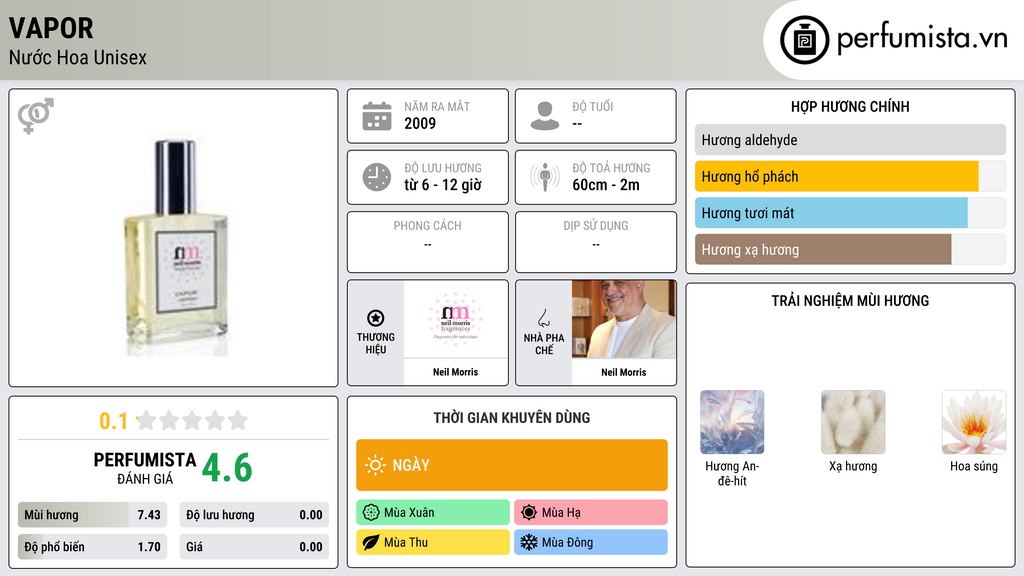Screen dimensions: 1024x576
Task: Click the Thời gian khuyên dùng heading
Action: tap(512, 417)
